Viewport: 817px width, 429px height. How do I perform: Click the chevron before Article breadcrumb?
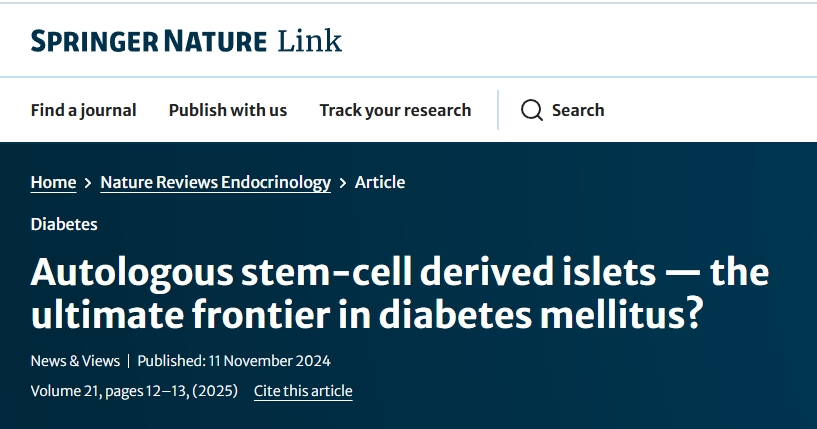[343, 183]
